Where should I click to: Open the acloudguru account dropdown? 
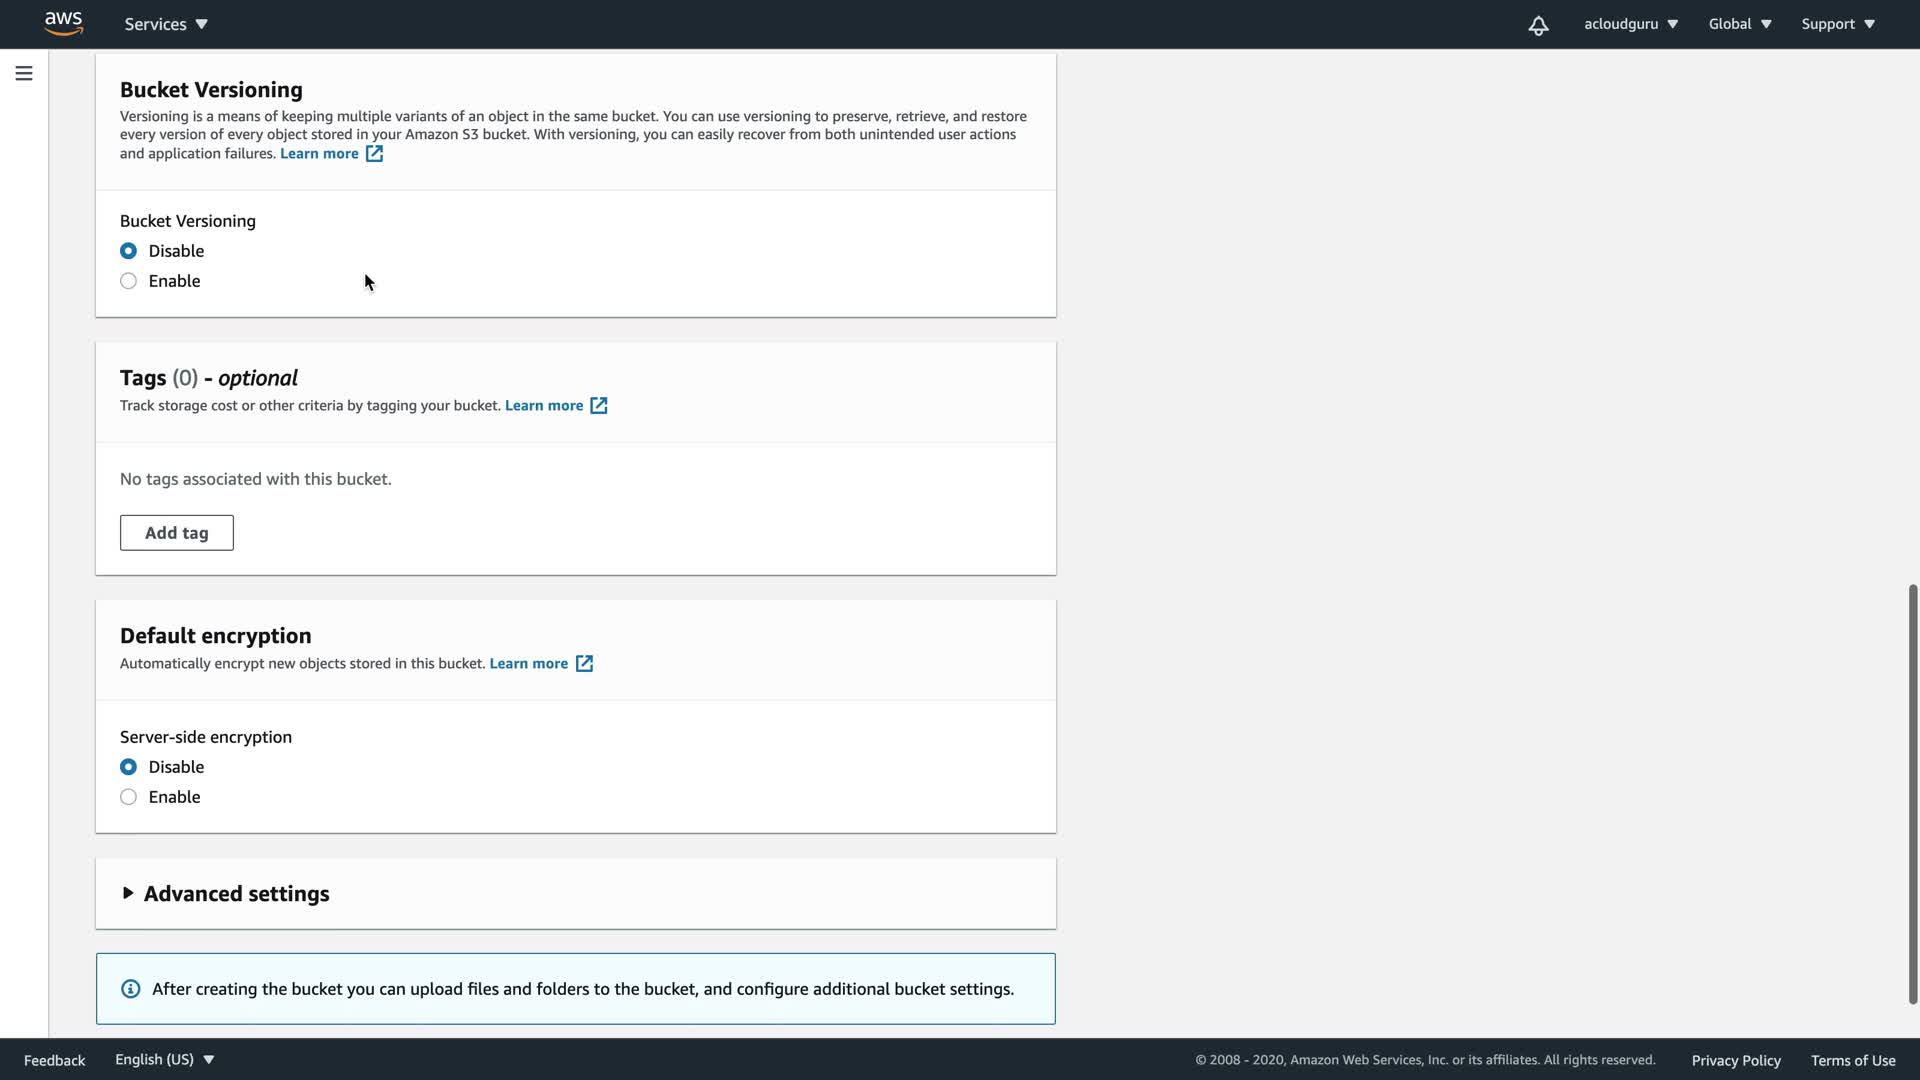[1630, 24]
